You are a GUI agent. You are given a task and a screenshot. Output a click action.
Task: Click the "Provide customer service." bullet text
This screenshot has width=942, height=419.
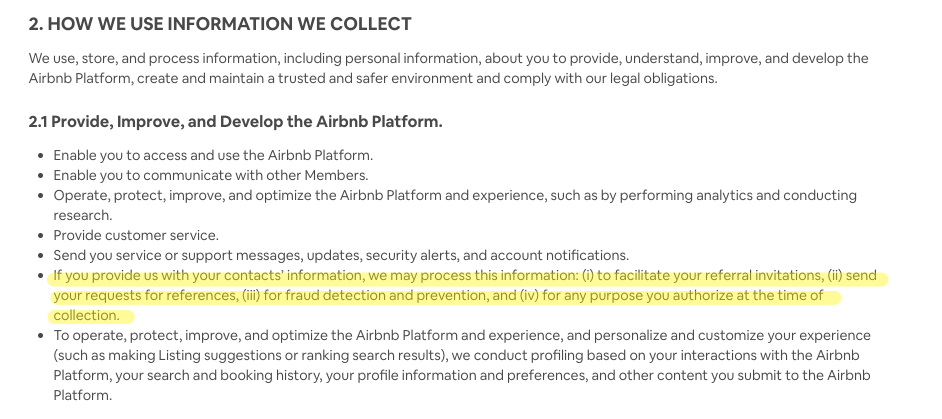135,235
